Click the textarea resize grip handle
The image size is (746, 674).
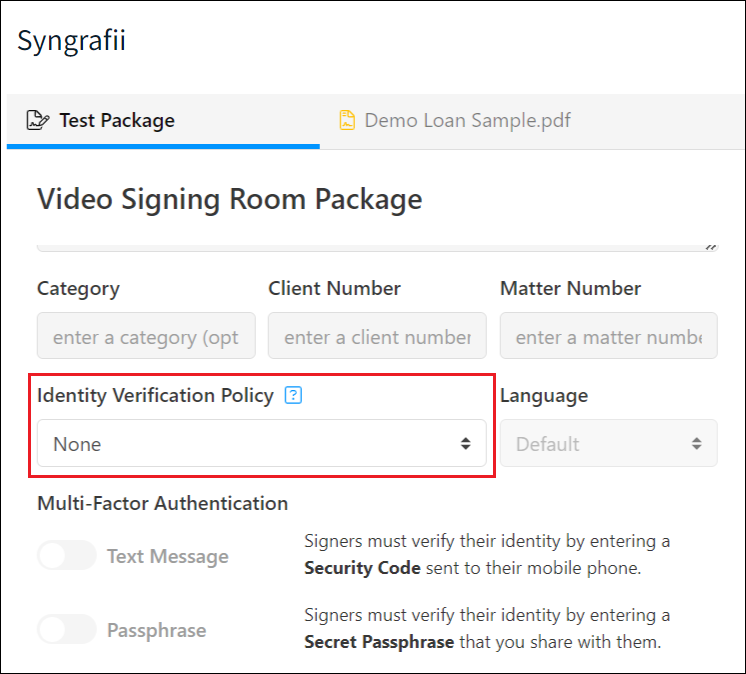[711, 247]
